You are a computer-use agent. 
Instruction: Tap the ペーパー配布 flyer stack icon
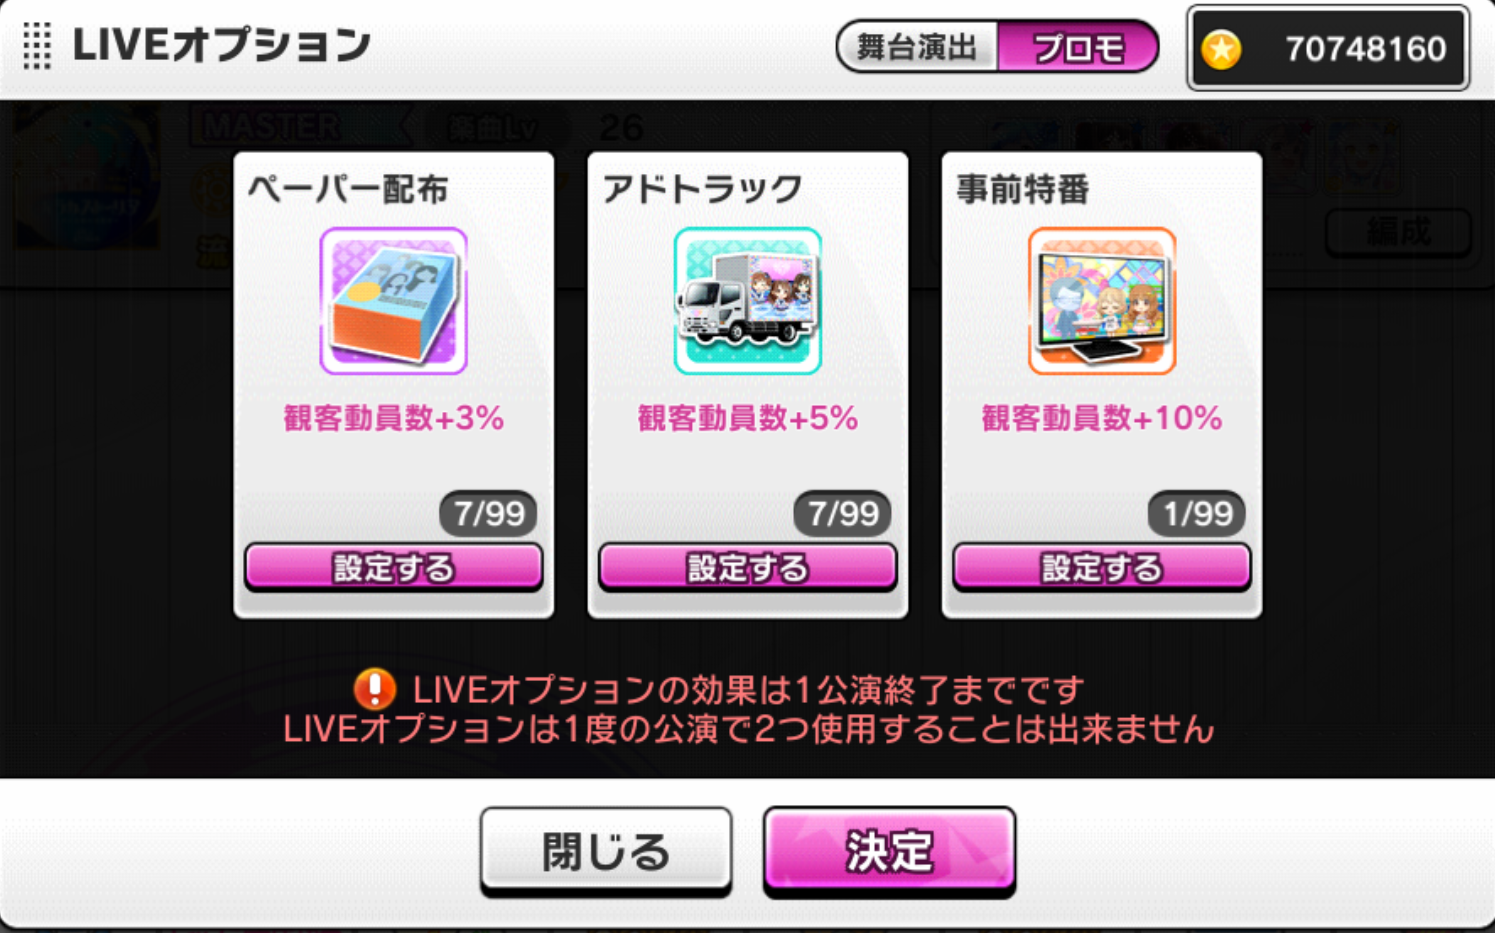393,301
